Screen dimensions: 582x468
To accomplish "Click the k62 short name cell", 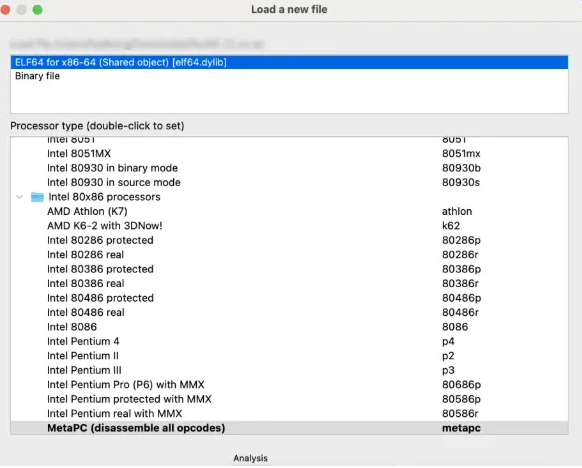I will pos(451,226).
